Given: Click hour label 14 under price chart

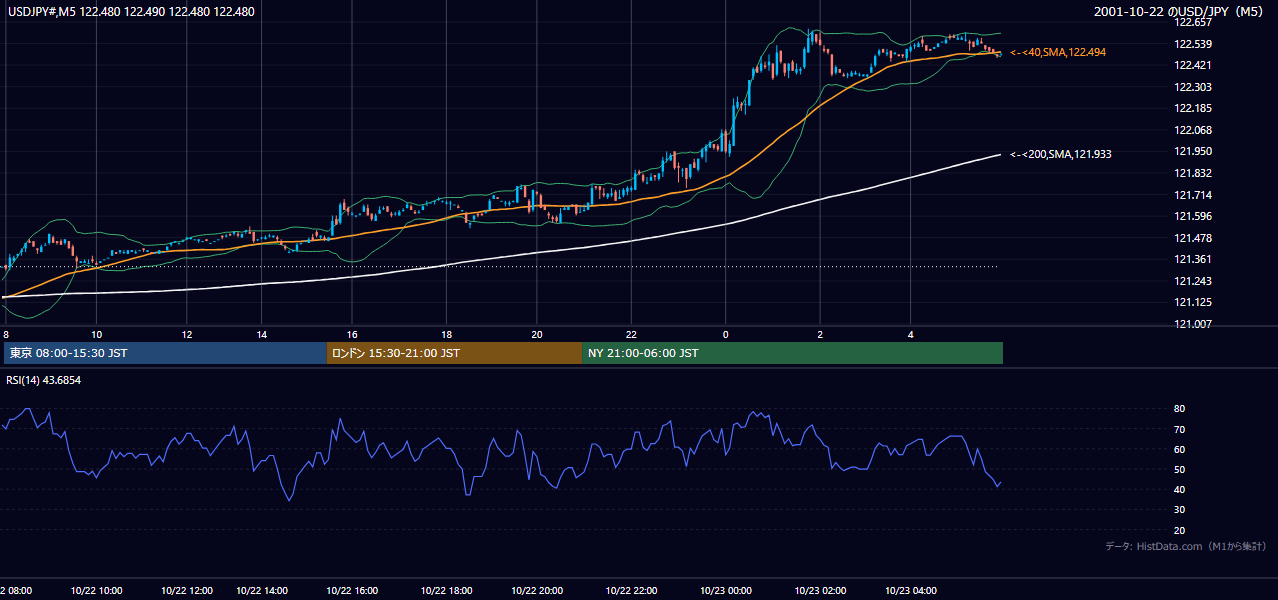Looking at the screenshot, I should coord(261,334).
